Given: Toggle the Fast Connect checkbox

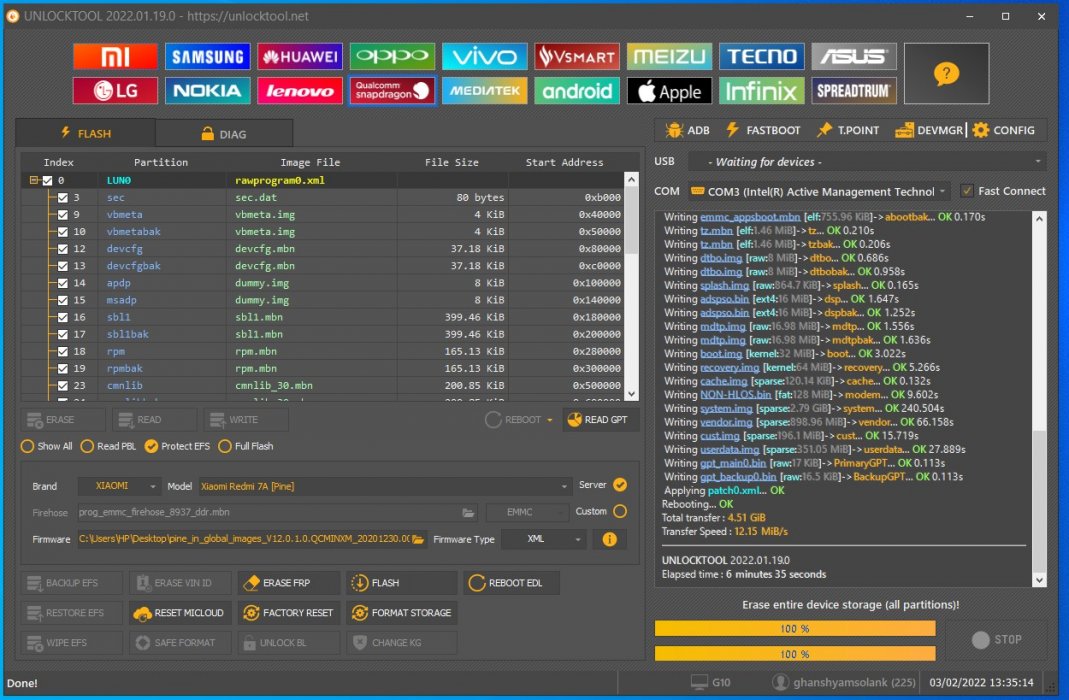Looking at the screenshot, I should point(967,191).
